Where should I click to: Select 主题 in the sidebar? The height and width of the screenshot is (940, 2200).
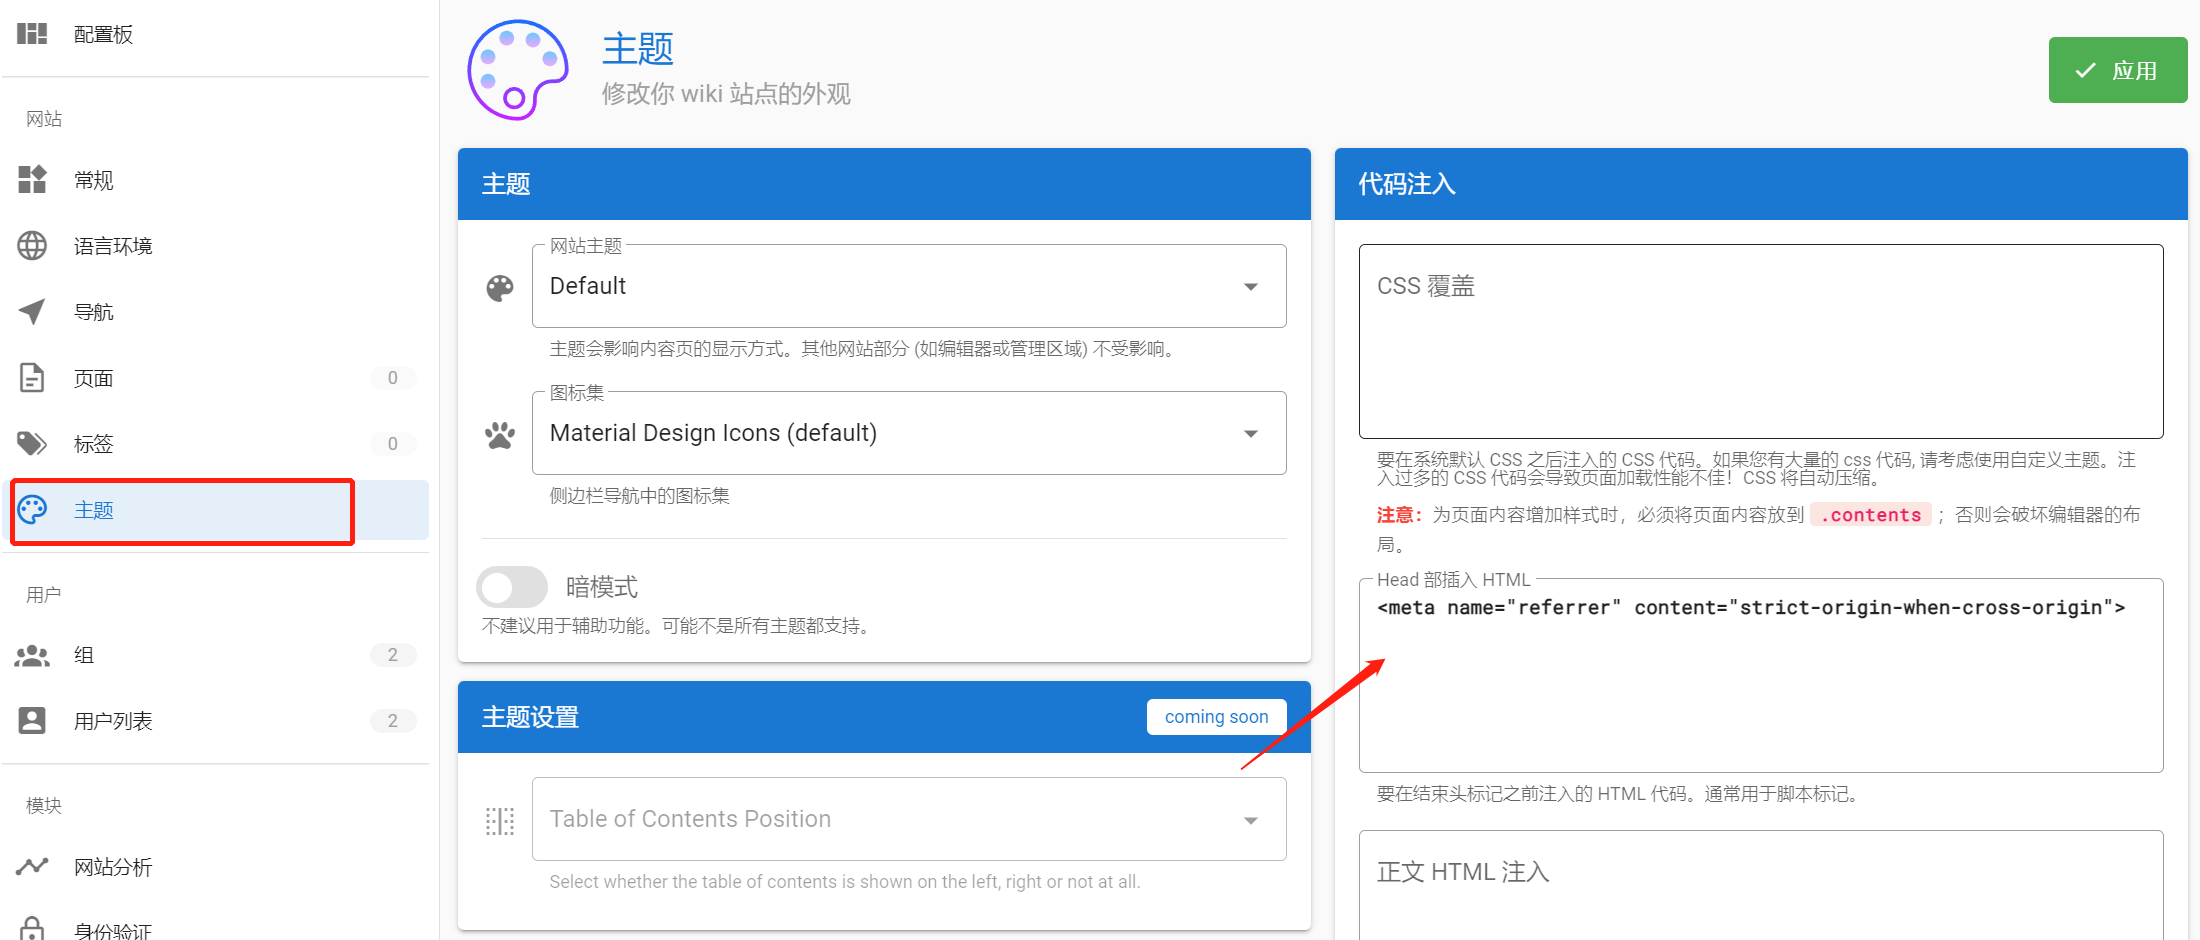[215, 510]
